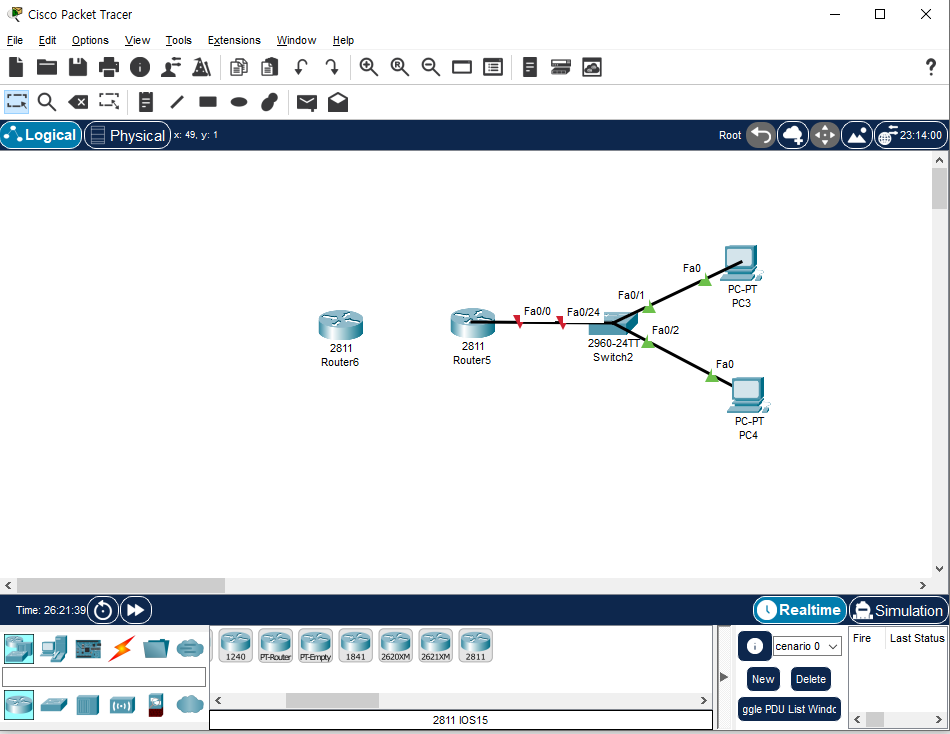Choose the Draw Rectangle tool
The width and height of the screenshot is (950, 734).
[x=208, y=102]
